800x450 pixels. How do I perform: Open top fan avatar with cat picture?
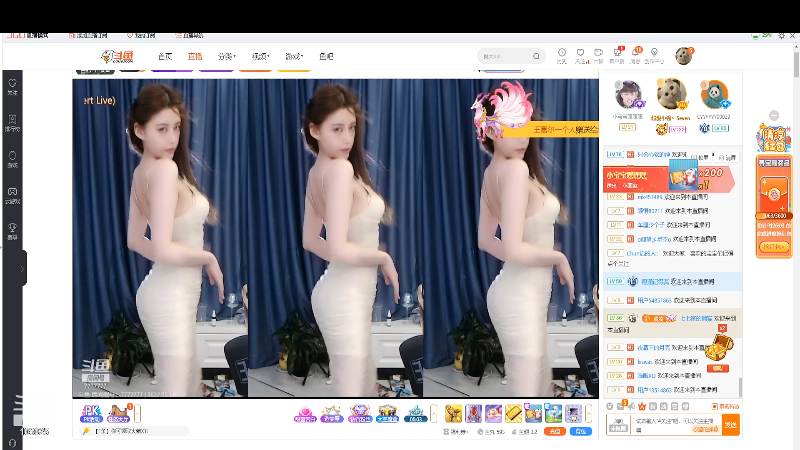point(671,94)
